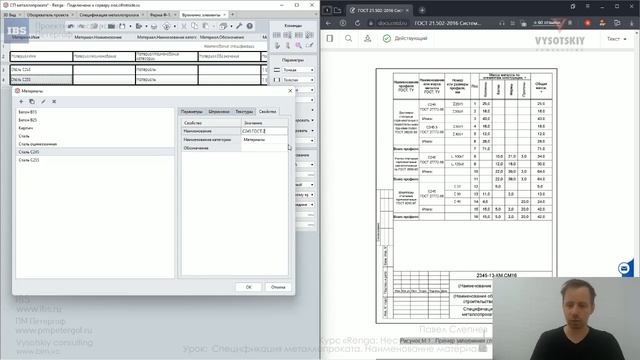Click the Наименование value input field
The height and width of the screenshot is (360, 640).
click(x=264, y=131)
